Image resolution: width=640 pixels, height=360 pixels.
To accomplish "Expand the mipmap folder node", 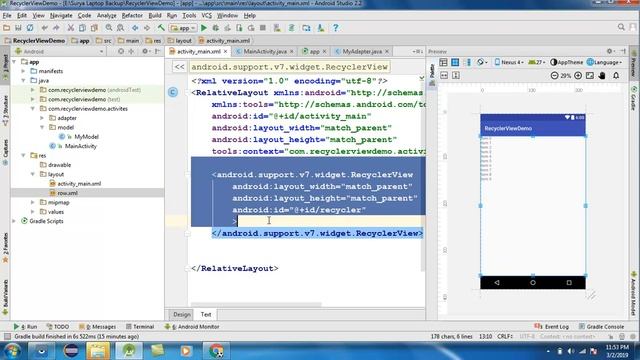I will 33,202.
